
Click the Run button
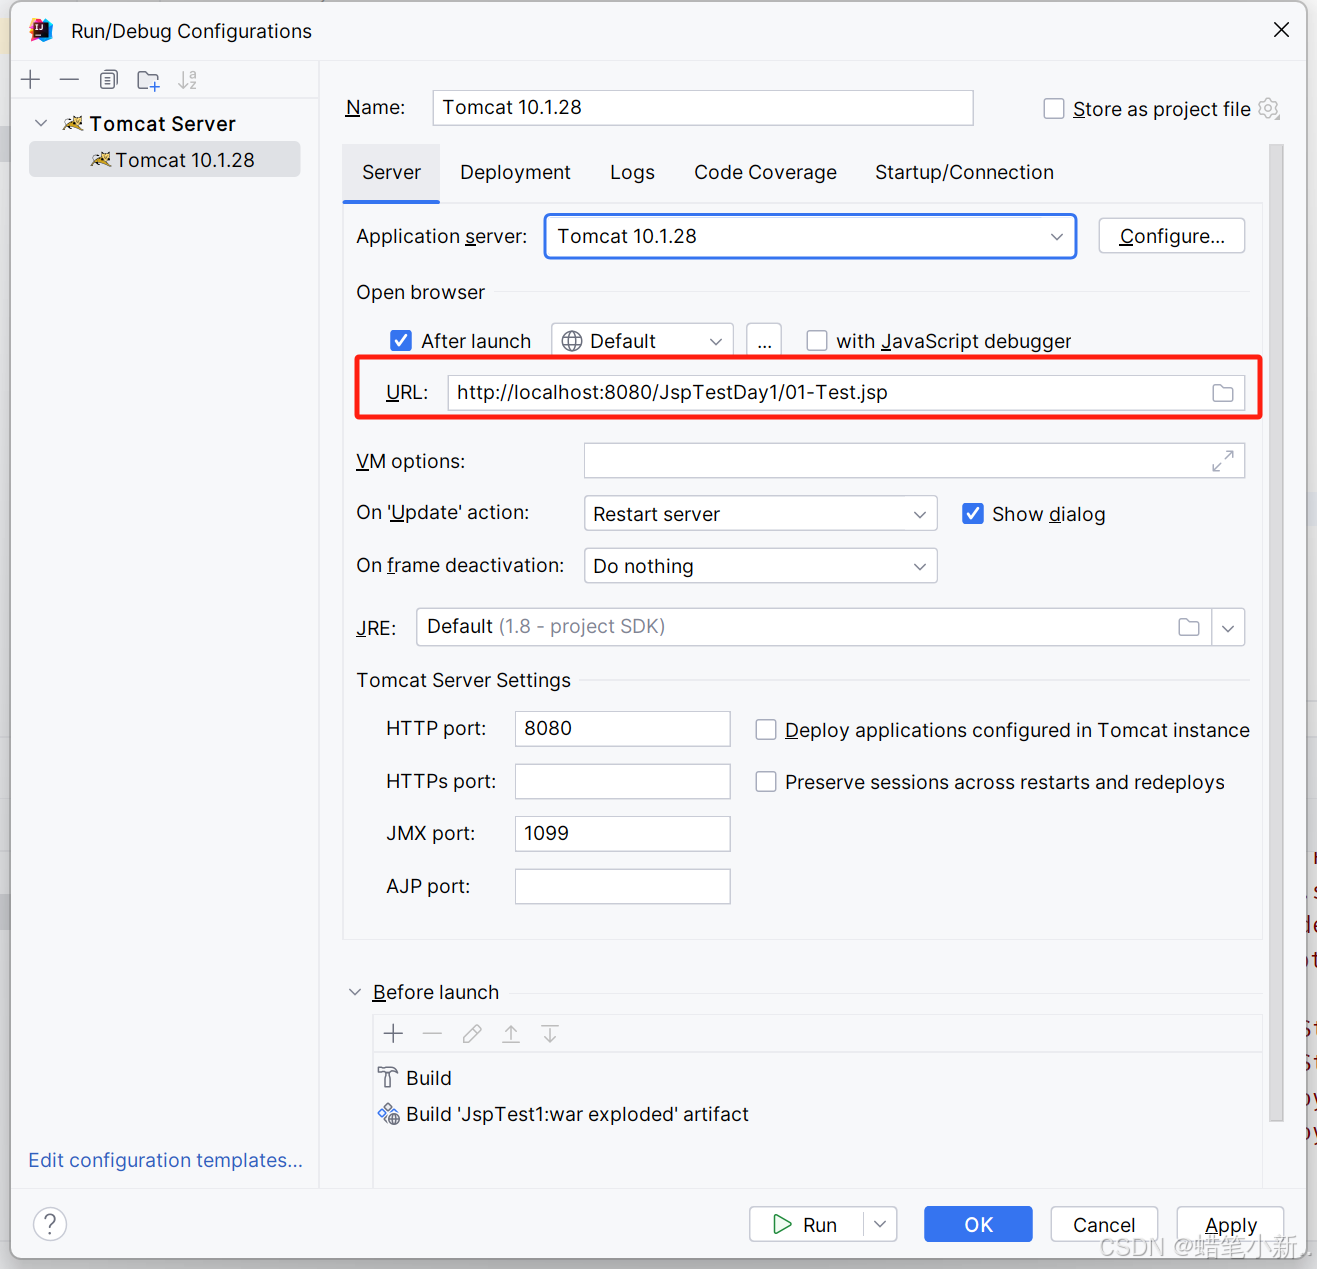806,1224
